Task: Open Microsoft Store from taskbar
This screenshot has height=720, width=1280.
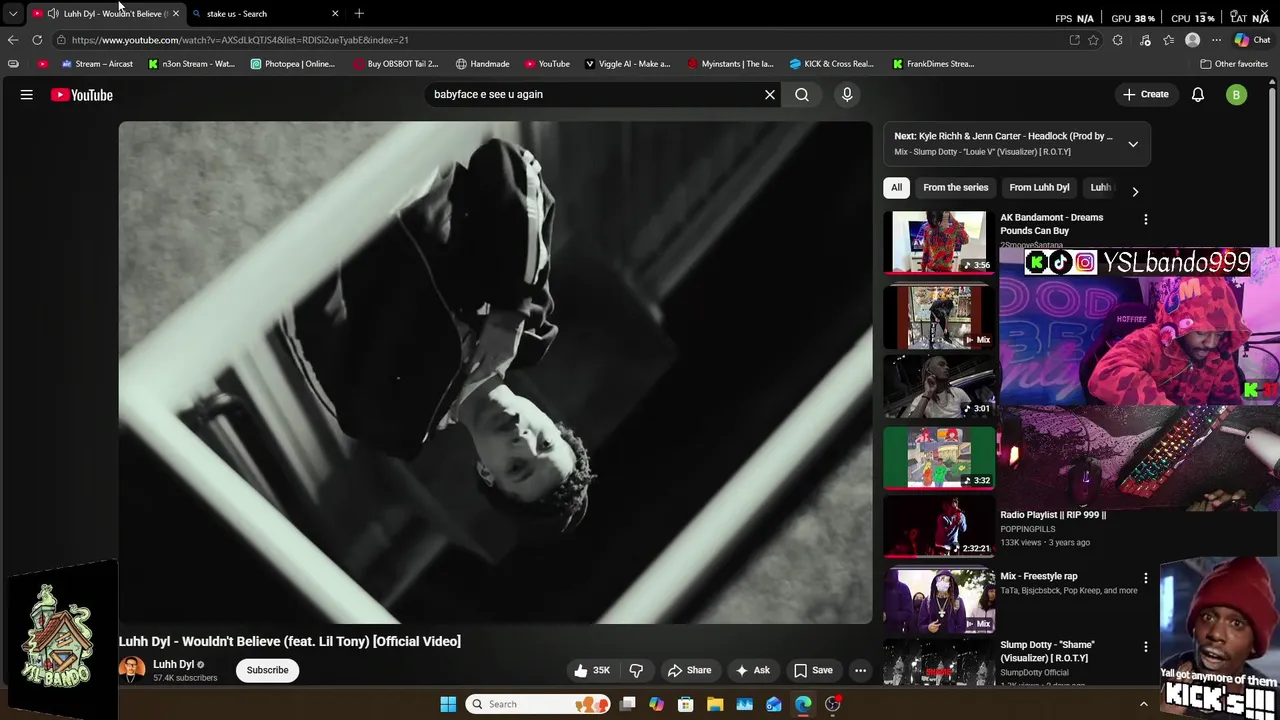Action: click(x=686, y=704)
